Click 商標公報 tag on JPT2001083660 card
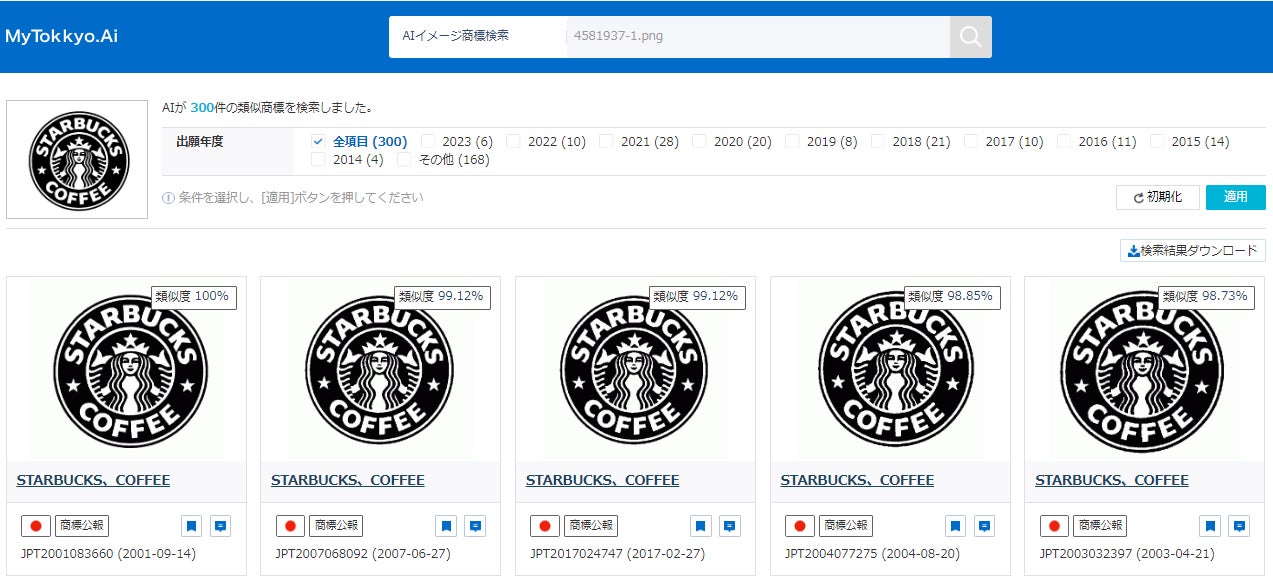The height and width of the screenshot is (584, 1273). pyautogui.click(x=81, y=525)
